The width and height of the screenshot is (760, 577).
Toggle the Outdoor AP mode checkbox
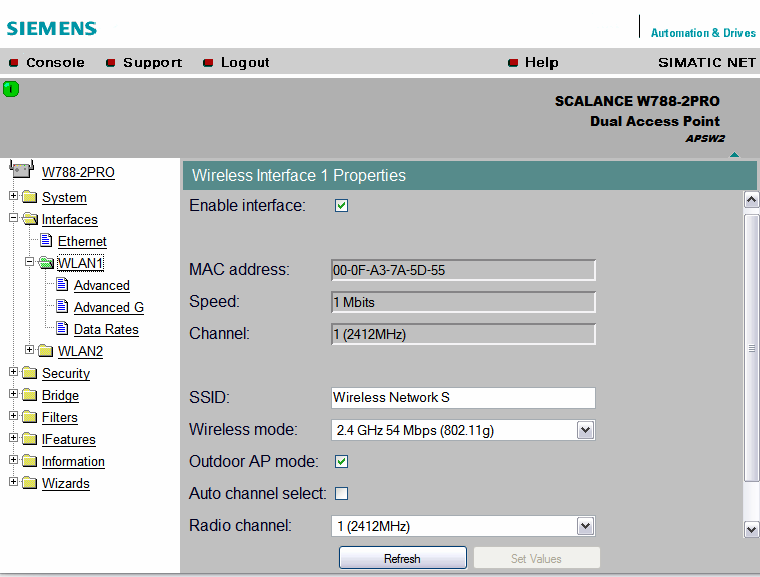(341, 462)
